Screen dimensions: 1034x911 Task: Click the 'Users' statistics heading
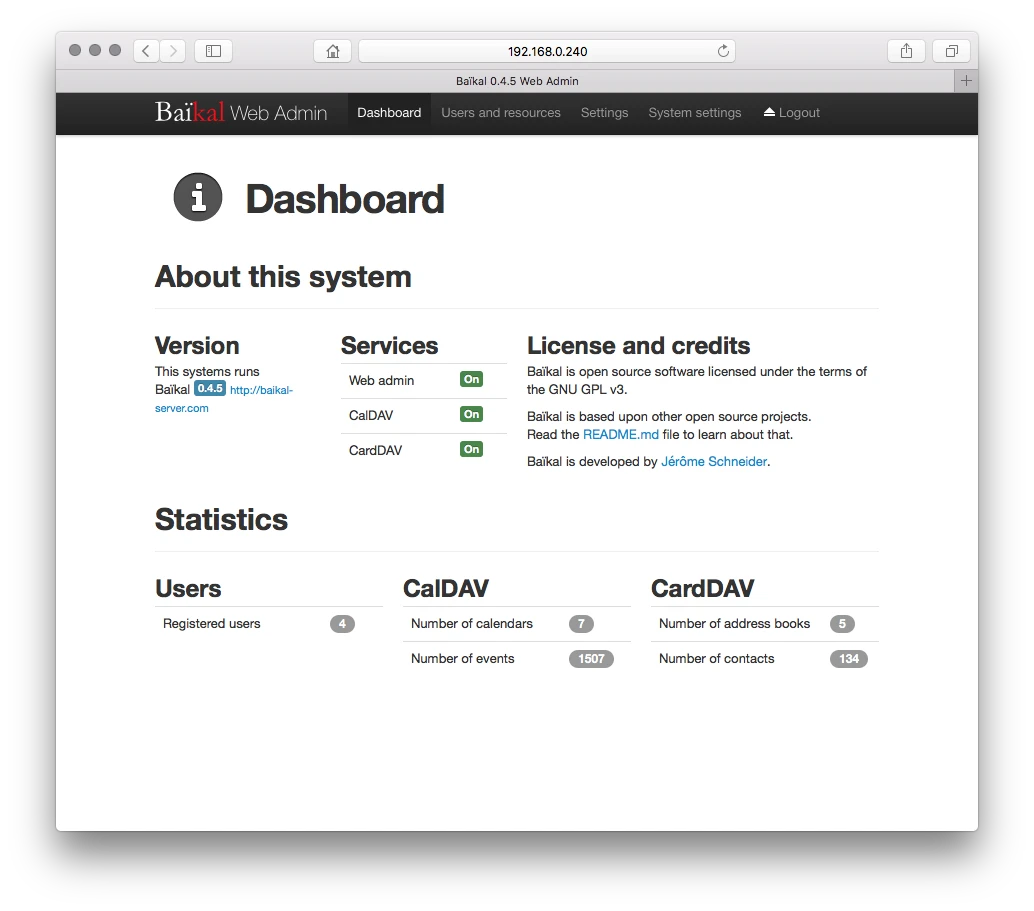click(188, 588)
